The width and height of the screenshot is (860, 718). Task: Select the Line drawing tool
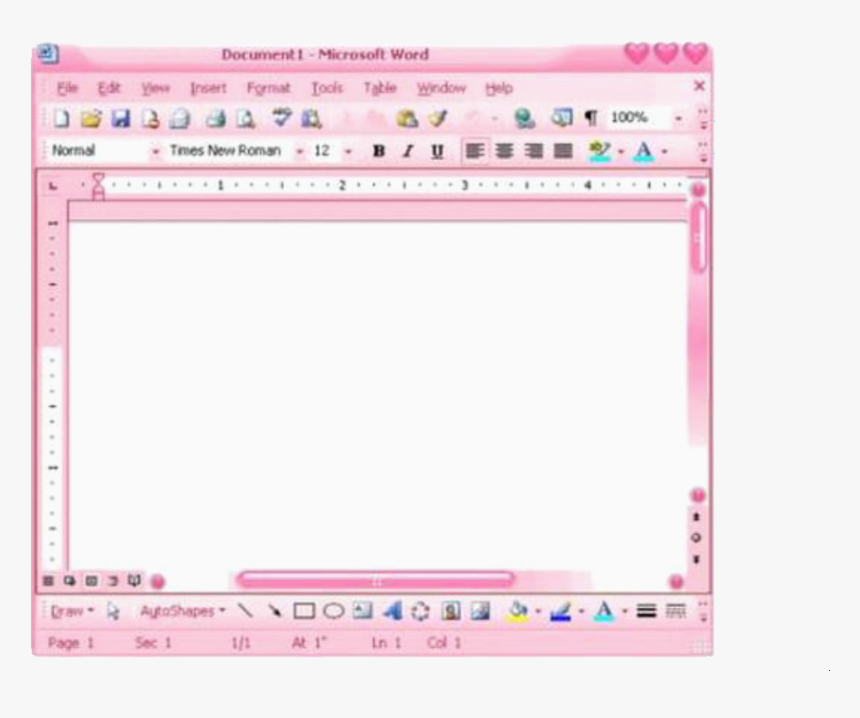click(245, 610)
